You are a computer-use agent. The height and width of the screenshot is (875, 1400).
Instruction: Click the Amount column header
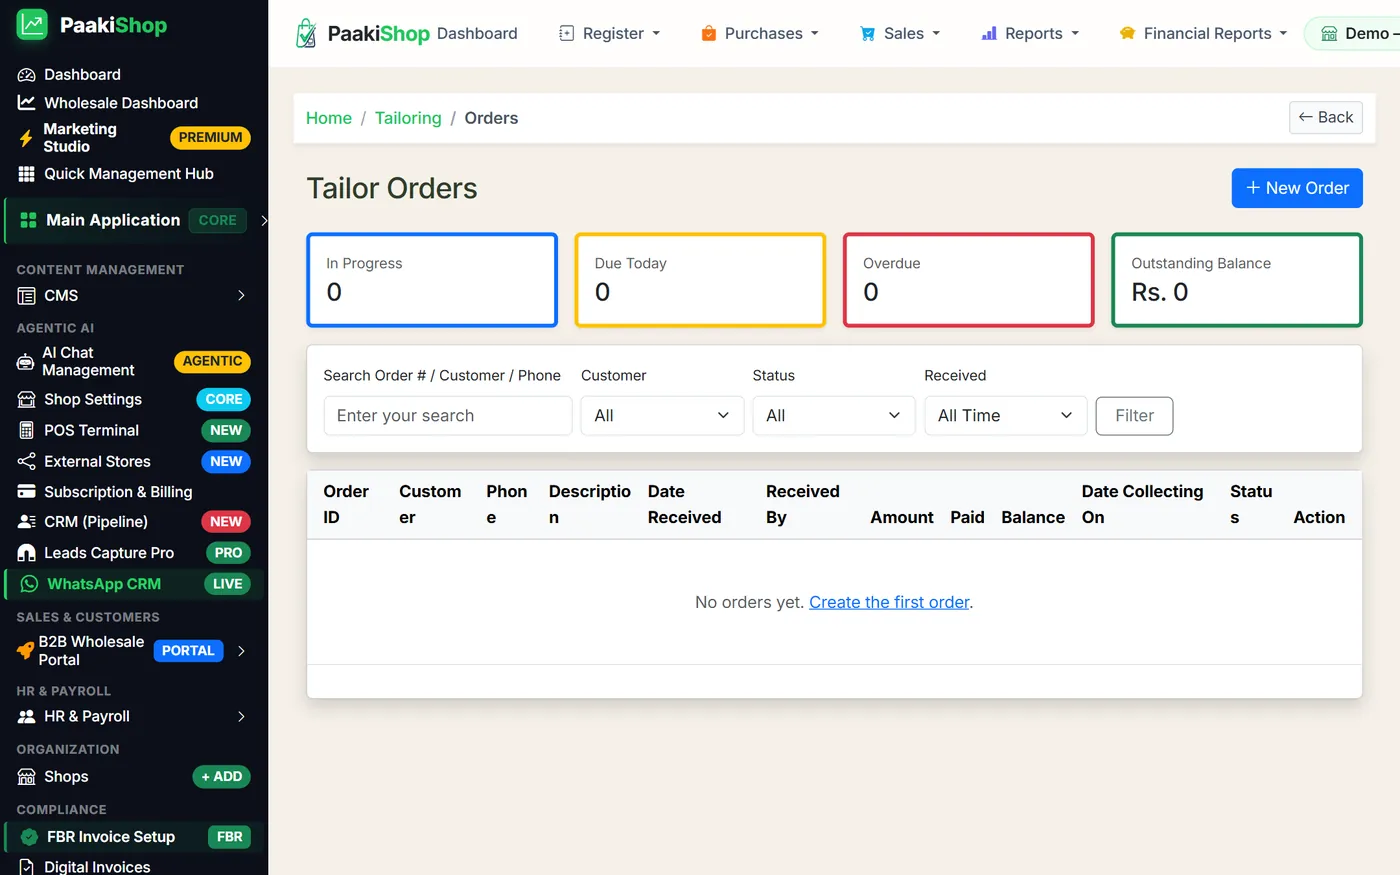(x=902, y=518)
